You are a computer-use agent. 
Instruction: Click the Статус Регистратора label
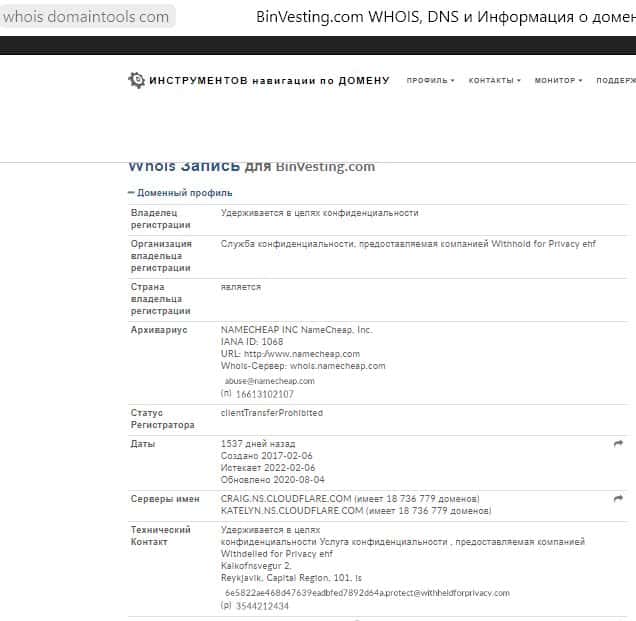point(163,419)
